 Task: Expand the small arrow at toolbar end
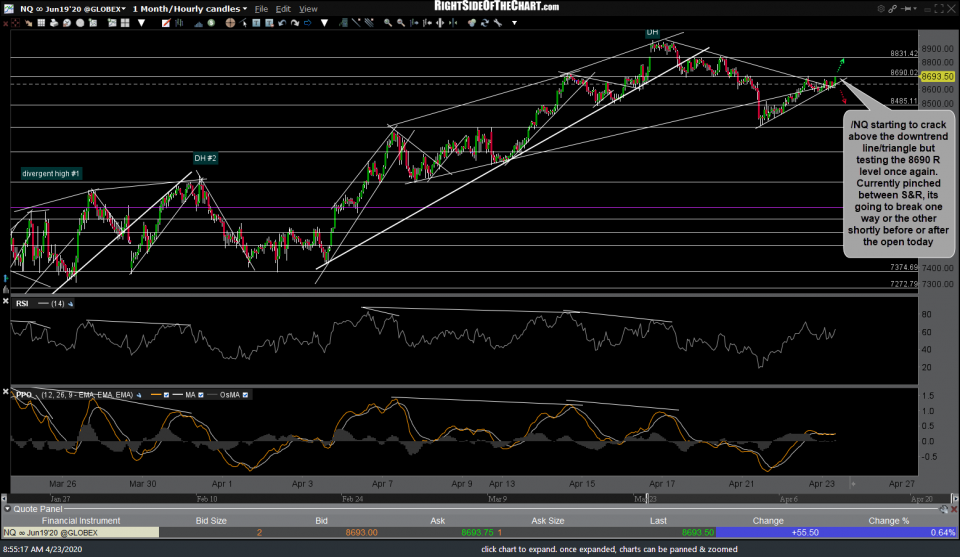514,23
